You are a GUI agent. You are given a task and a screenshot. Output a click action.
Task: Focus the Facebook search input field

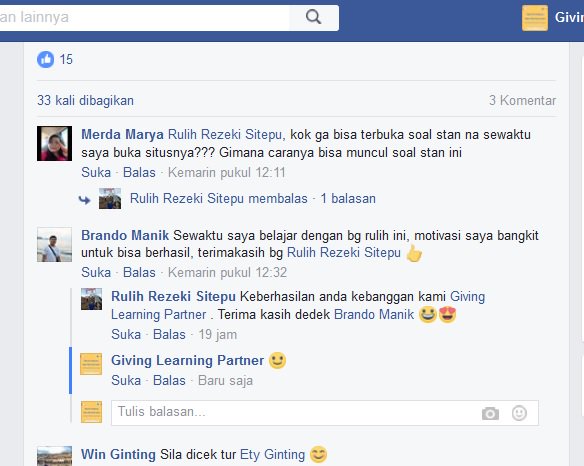tap(145, 18)
